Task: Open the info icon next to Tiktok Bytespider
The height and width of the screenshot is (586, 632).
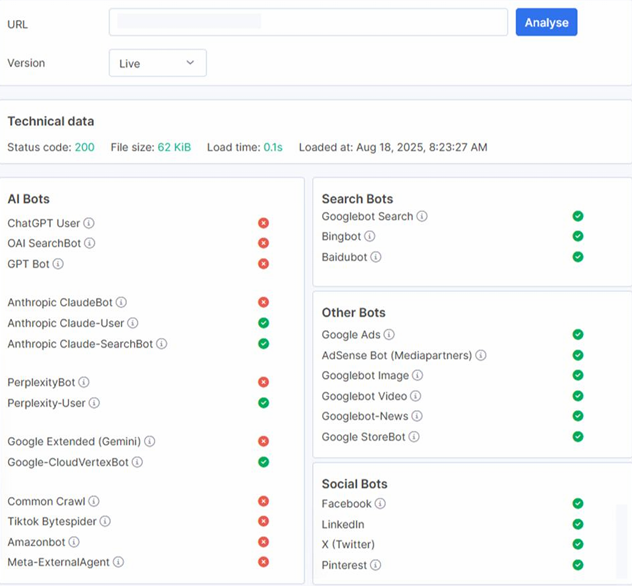Action: [x=105, y=521]
